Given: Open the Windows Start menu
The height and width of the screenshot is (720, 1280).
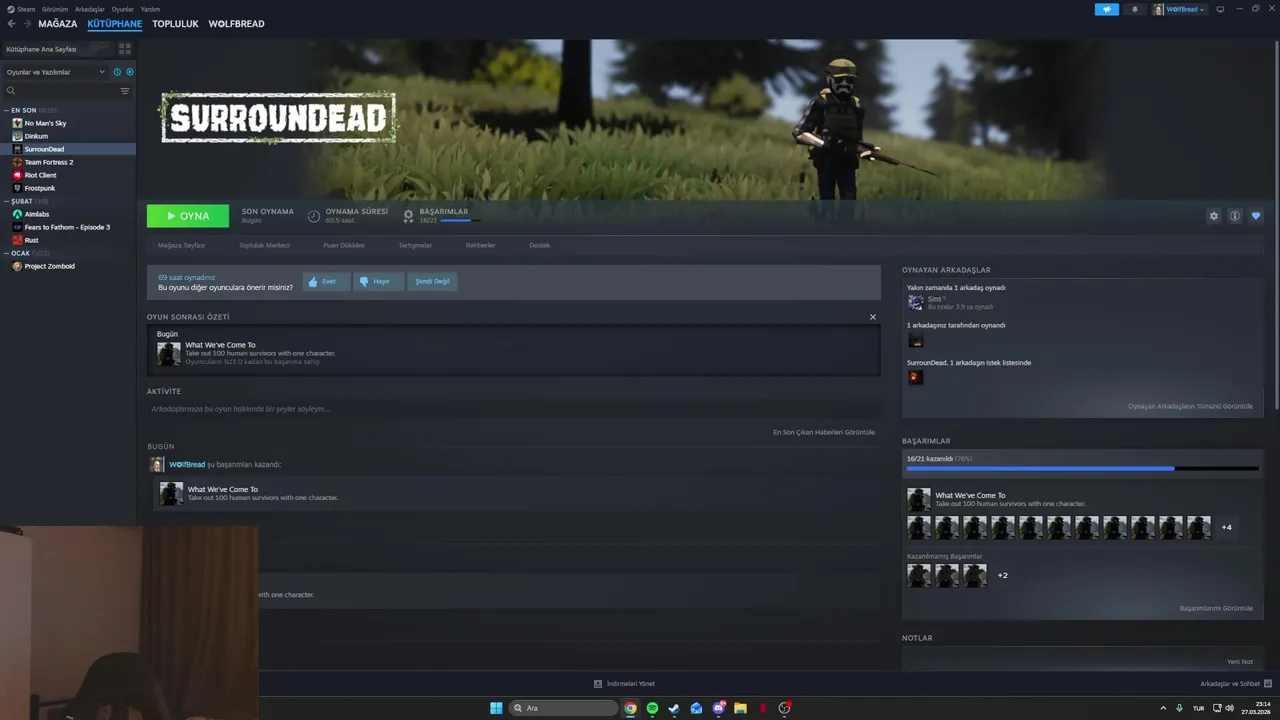Looking at the screenshot, I should point(496,708).
